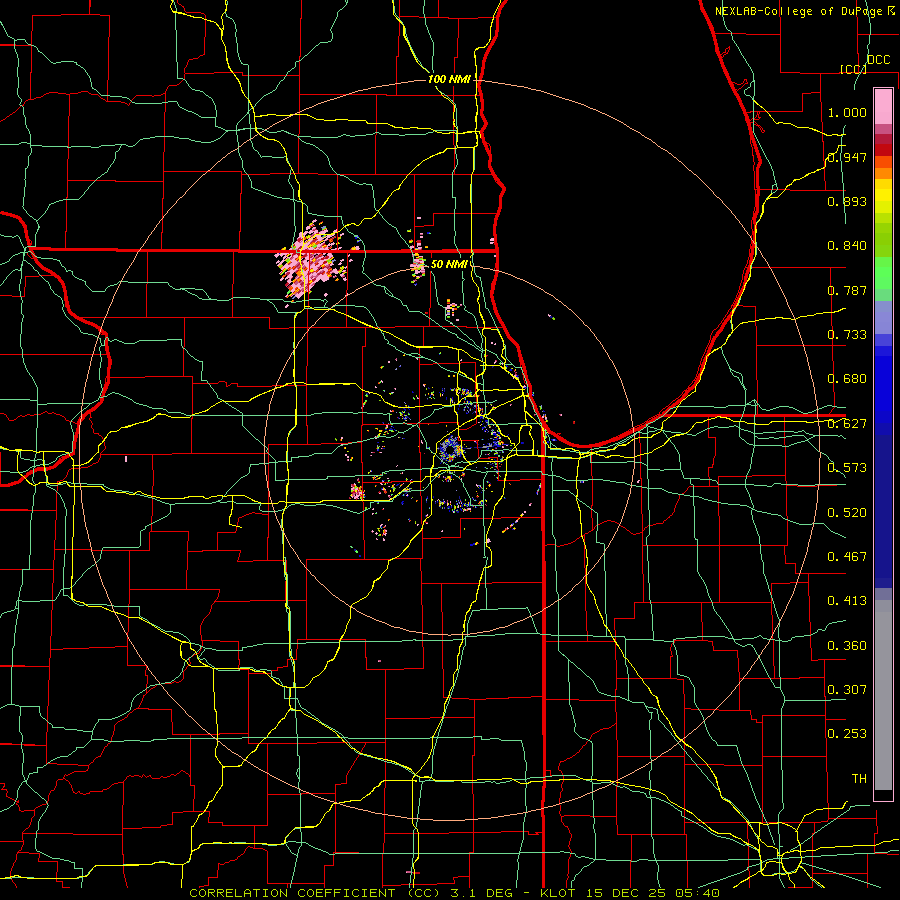Click the 0.947 legend value

[x=847, y=157]
